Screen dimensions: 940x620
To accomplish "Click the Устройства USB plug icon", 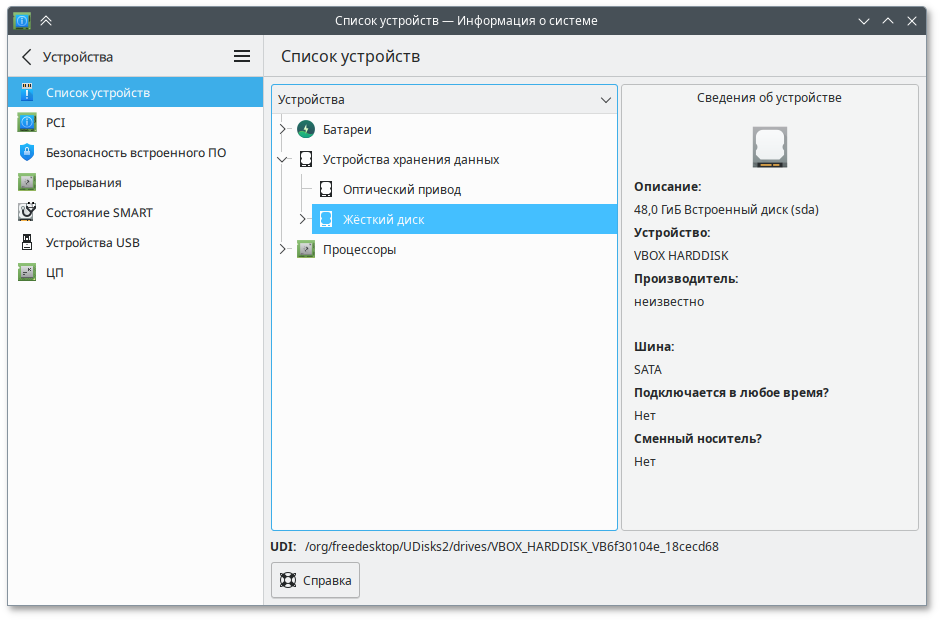I will click(27, 242).
